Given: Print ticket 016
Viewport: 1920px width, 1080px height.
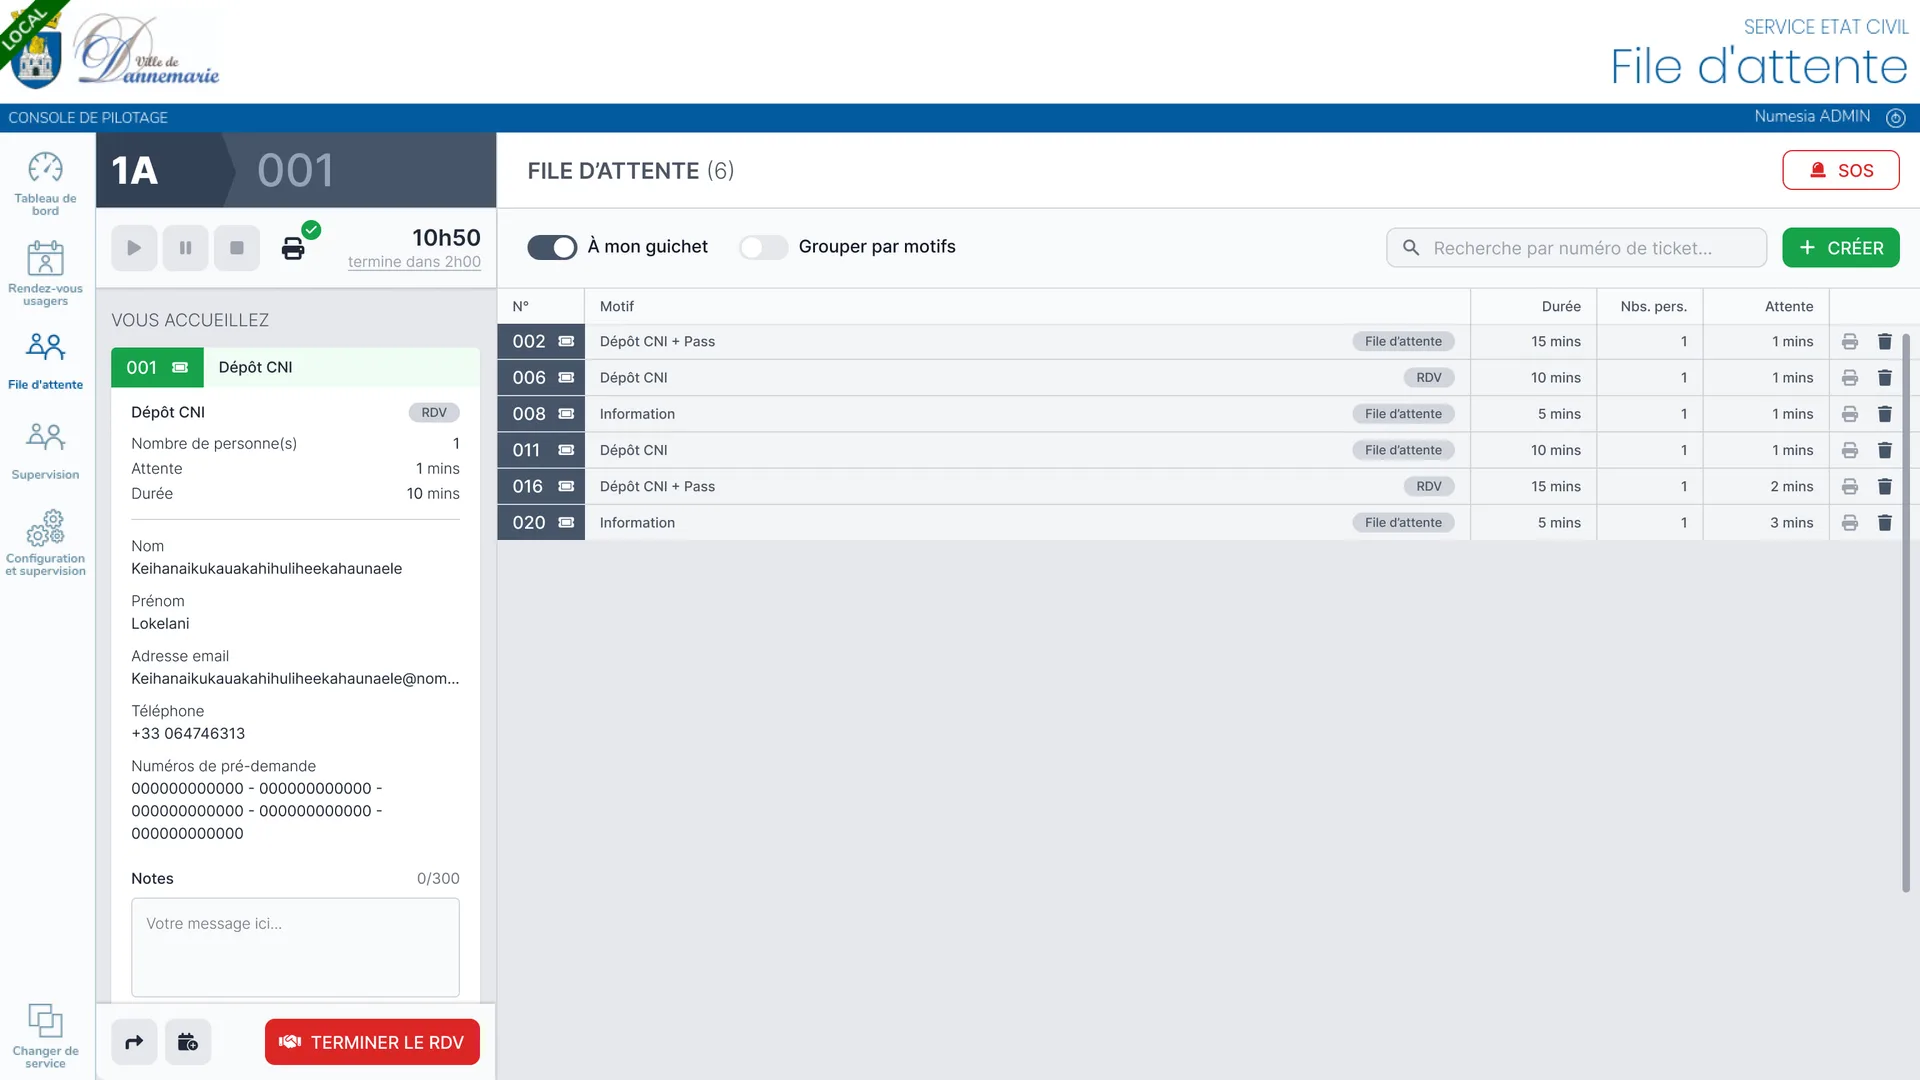Looking at the screenshot, I should click(x=1850, y=487).
